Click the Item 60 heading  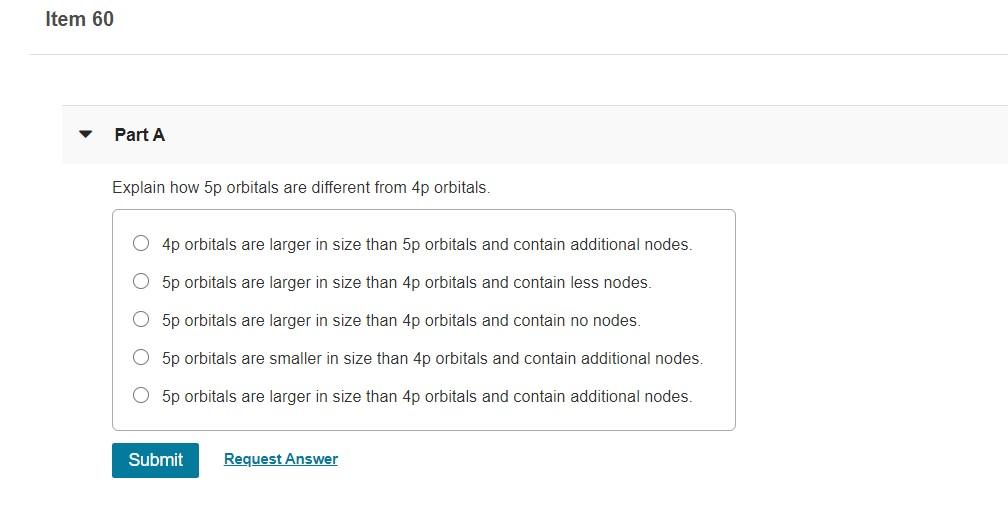(x=80, y=19)
